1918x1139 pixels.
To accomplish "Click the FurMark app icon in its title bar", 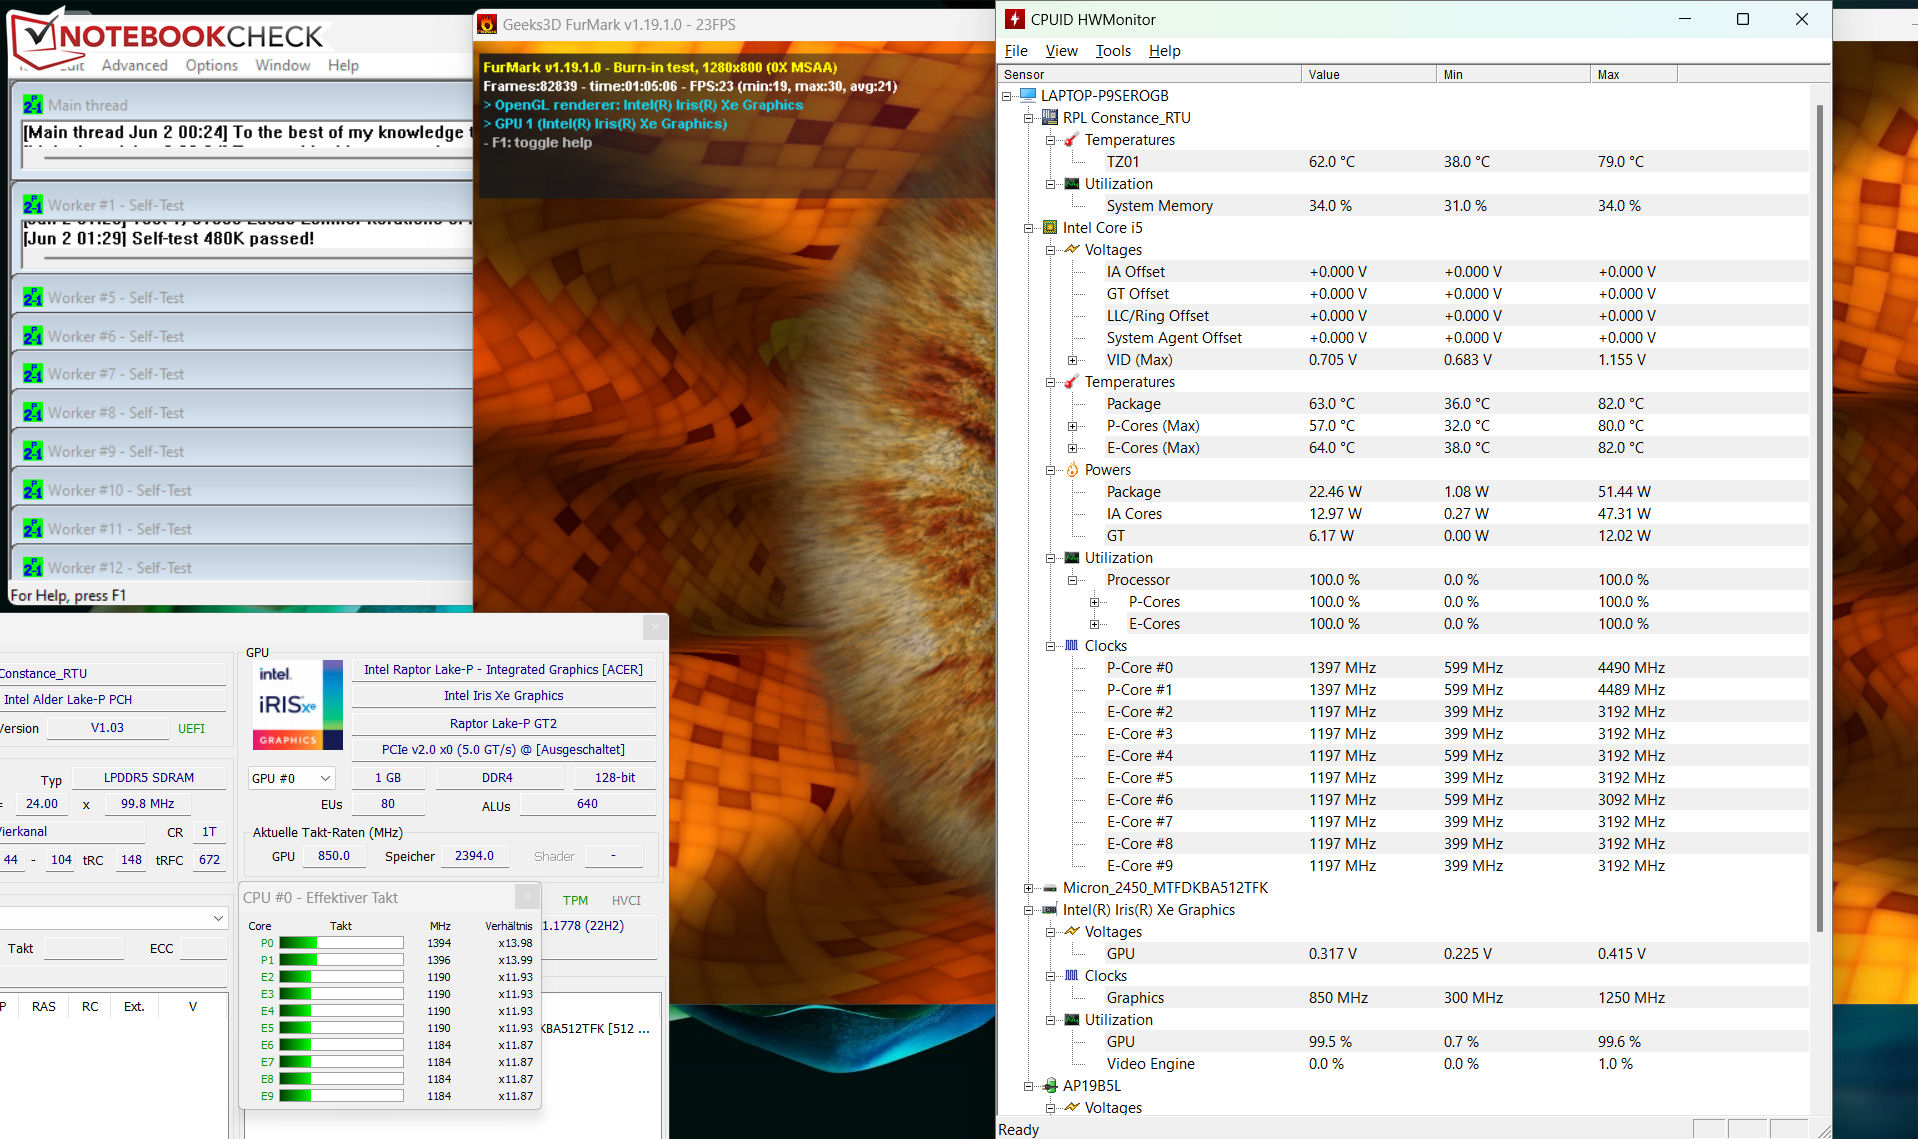I will click(x=487, y=24).
